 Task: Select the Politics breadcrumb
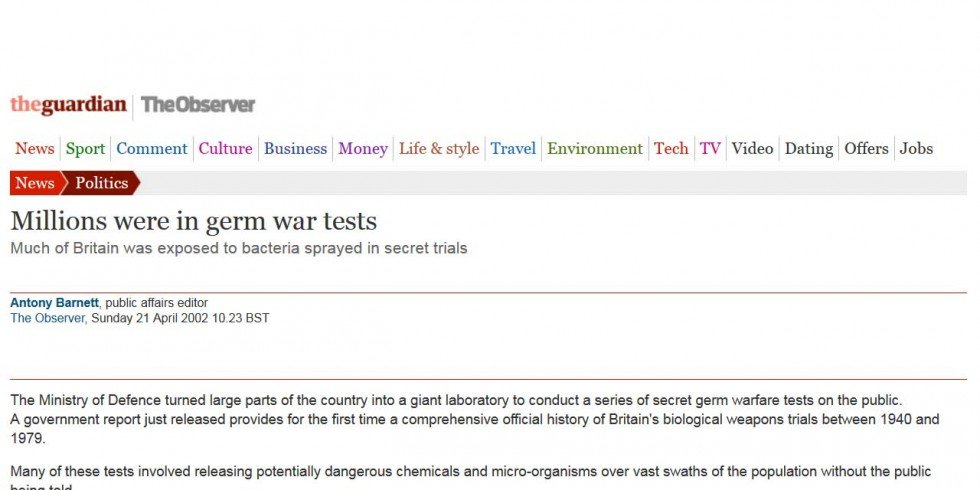[x=101, y=183]
